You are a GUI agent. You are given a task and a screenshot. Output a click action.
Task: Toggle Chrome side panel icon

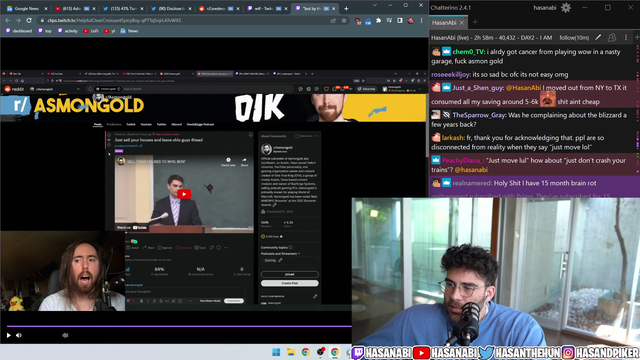400,20
